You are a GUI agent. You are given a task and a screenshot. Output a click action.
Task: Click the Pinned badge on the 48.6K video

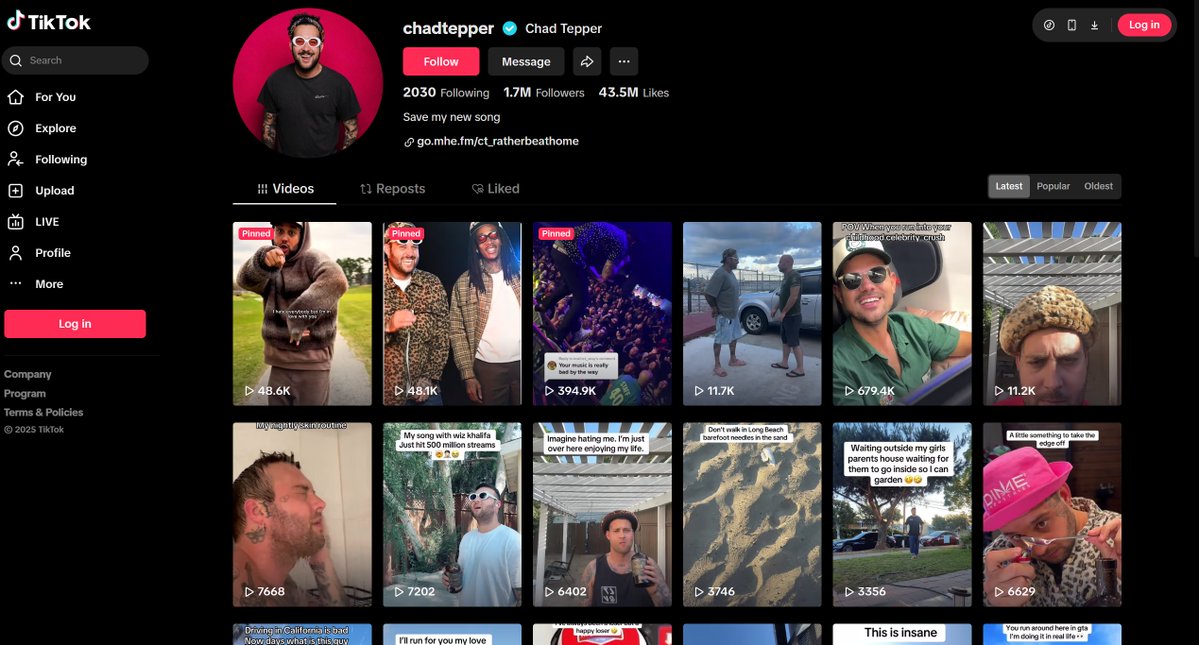point(255,234)
